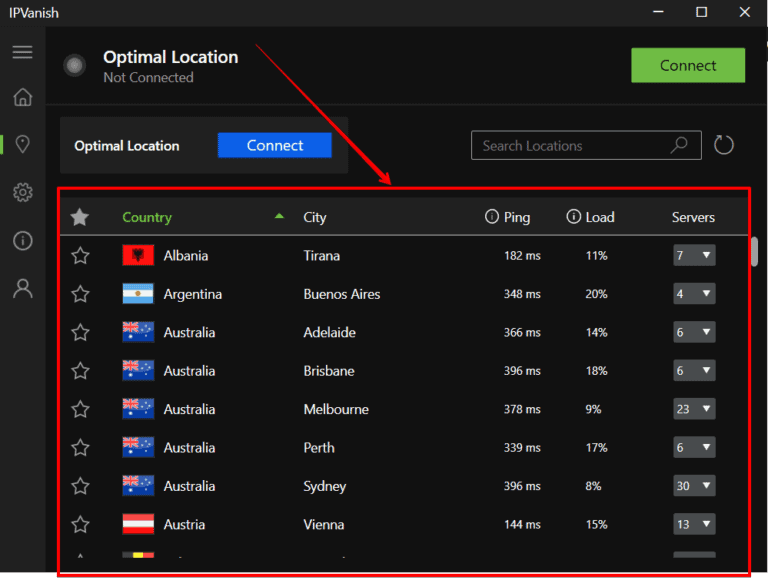Expand Melbourne servers dropdown showing 23
Image resolution: width=768 pixels, height=580 pixels.
[694, 409]
